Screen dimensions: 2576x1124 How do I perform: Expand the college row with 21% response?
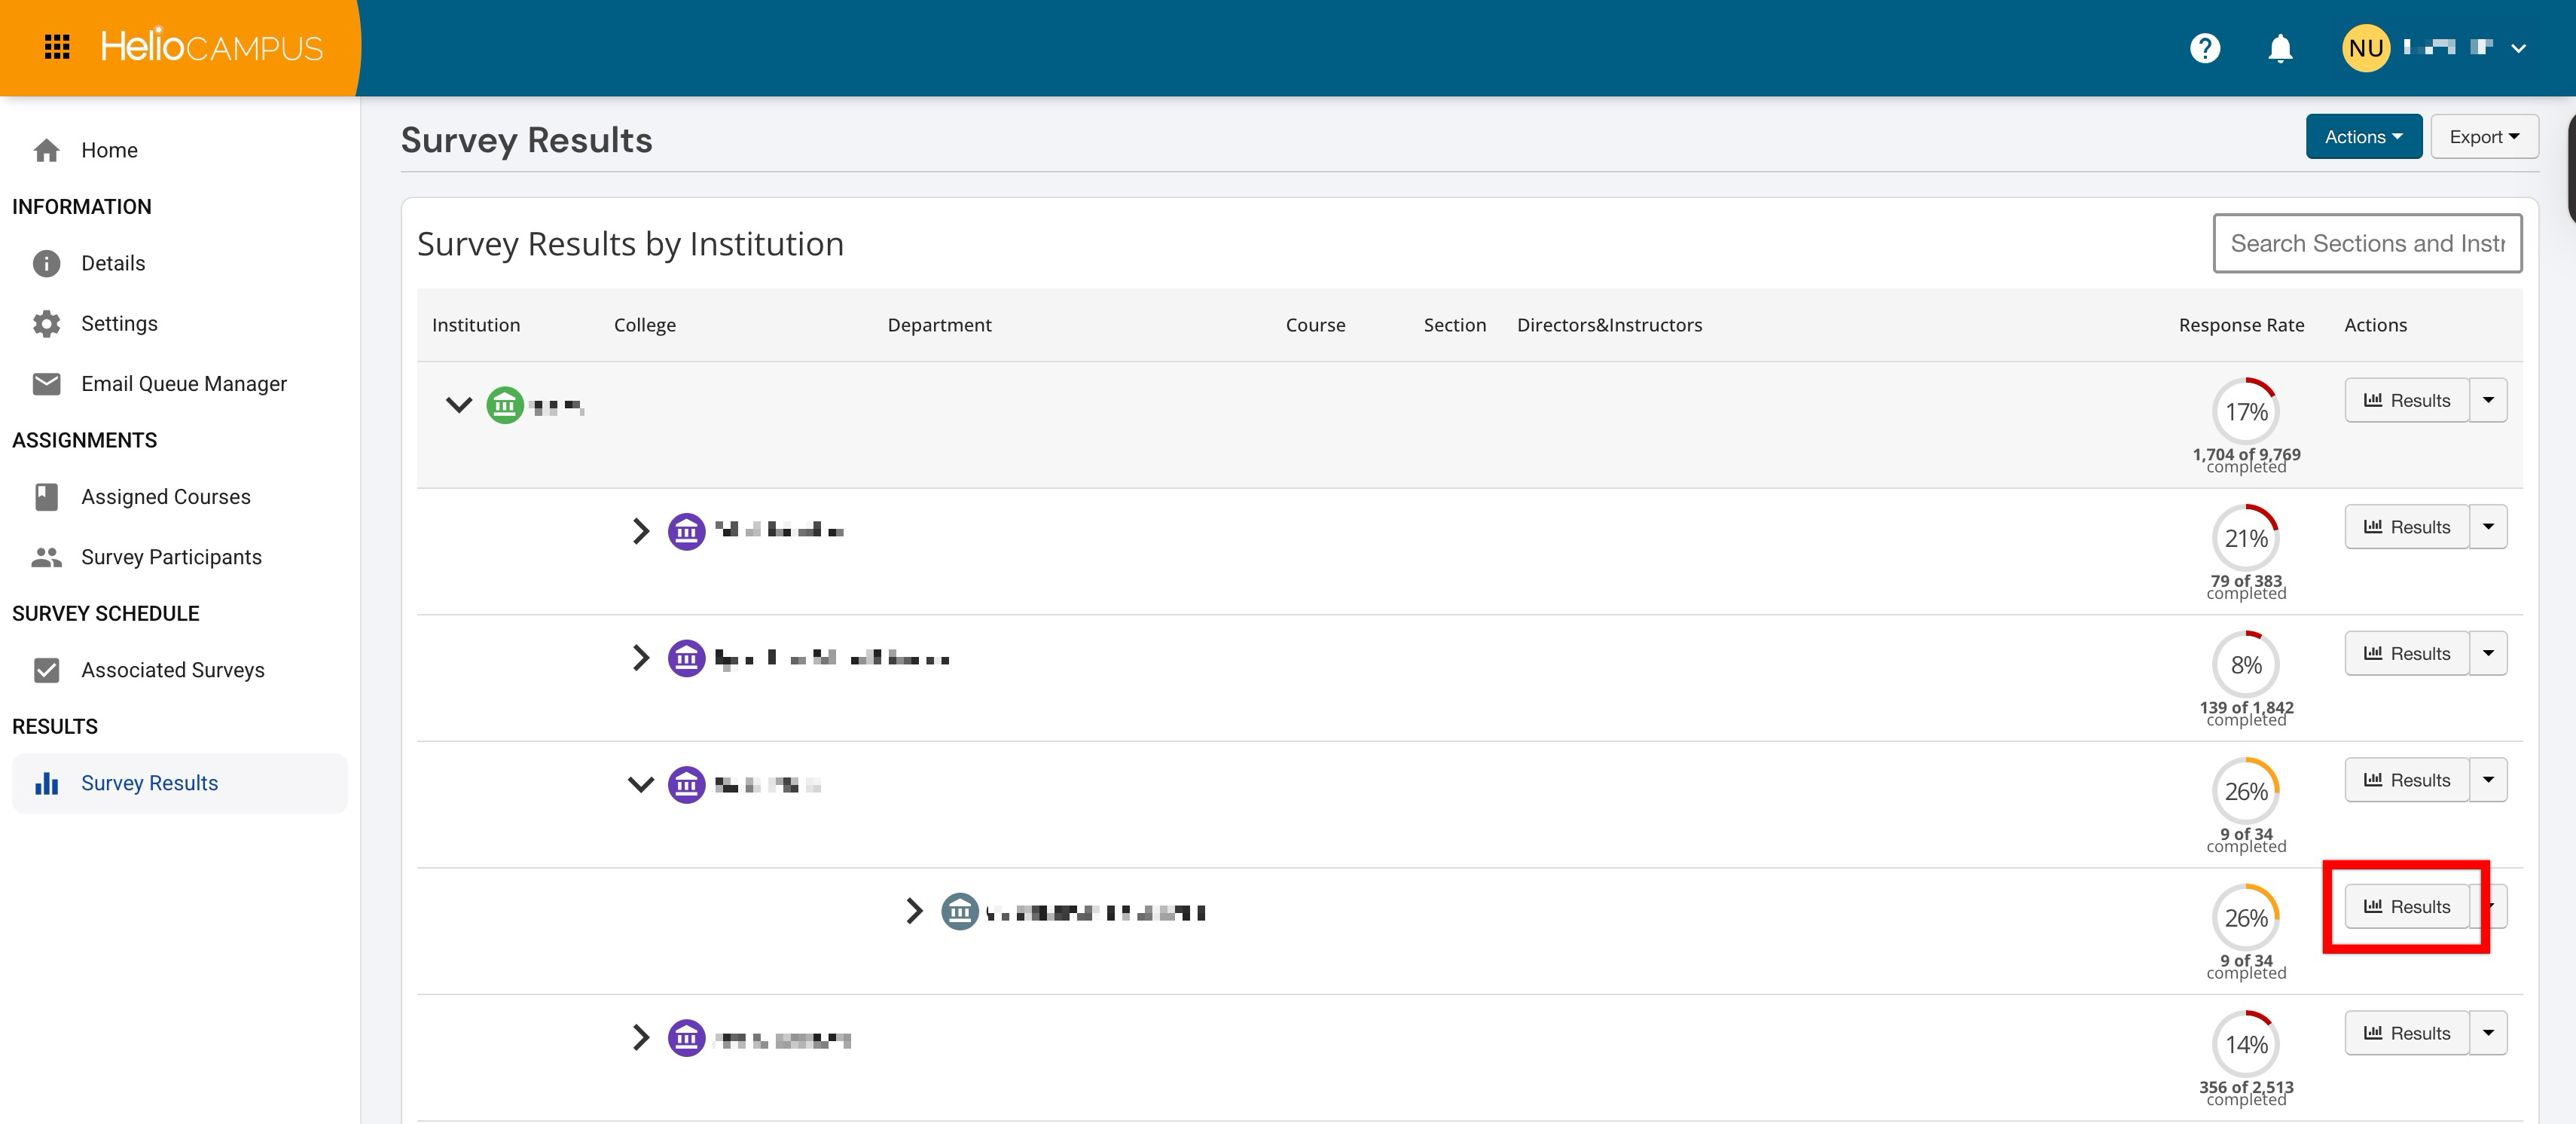(640, 531)
